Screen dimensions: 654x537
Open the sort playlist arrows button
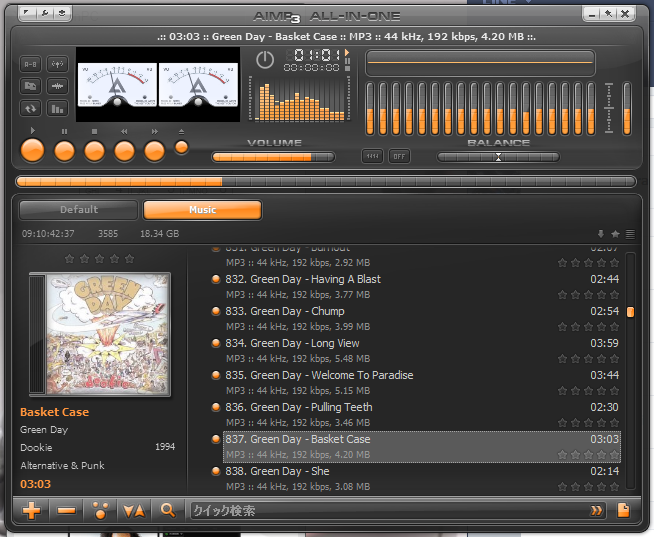[x=134, y=510]
